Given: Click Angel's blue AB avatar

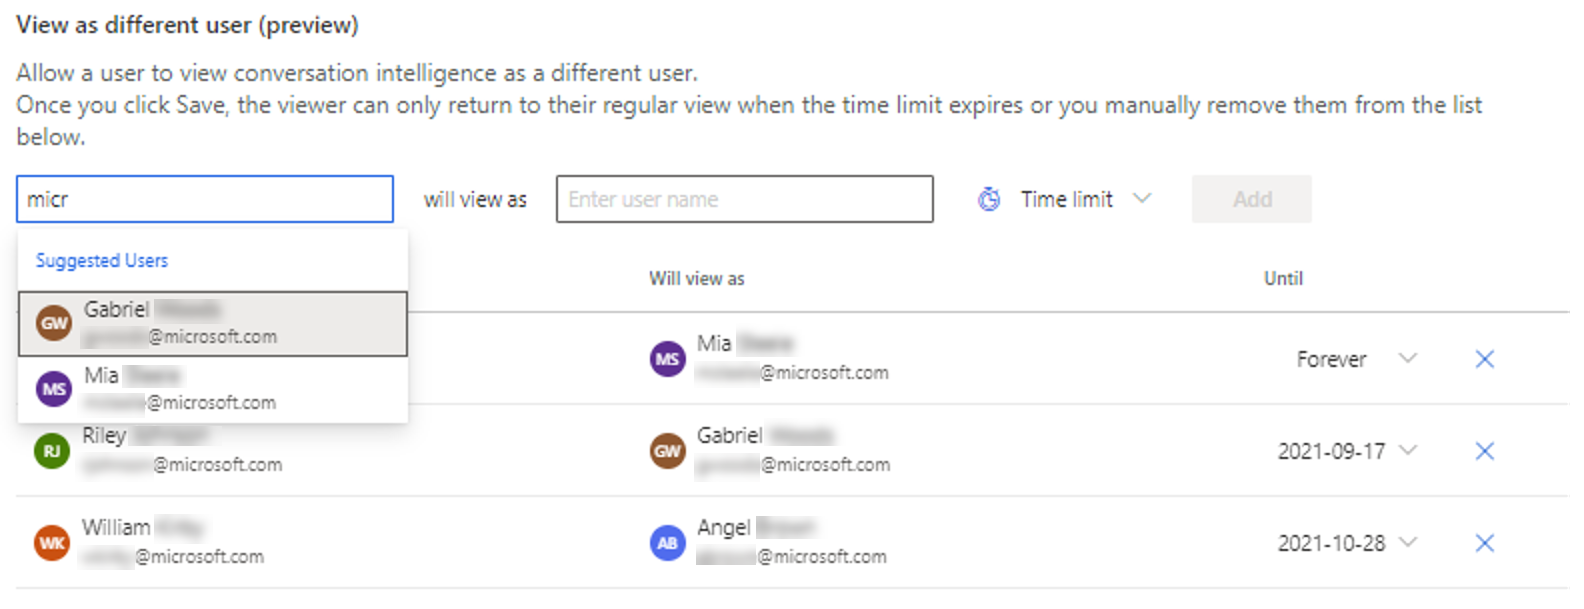Looking at the screenshot, I should click(x=668, y=543).
